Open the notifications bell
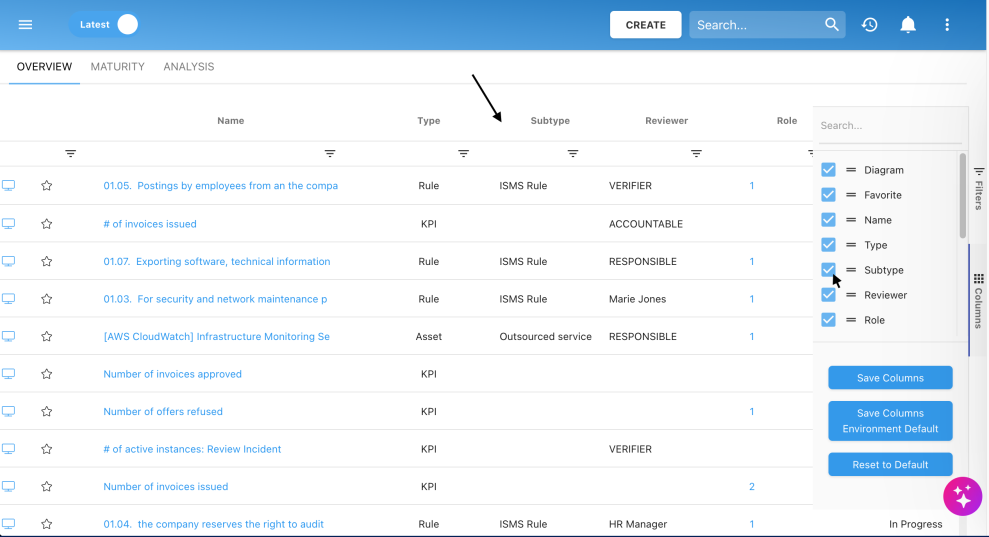989x537 pixels. [908, 25]
